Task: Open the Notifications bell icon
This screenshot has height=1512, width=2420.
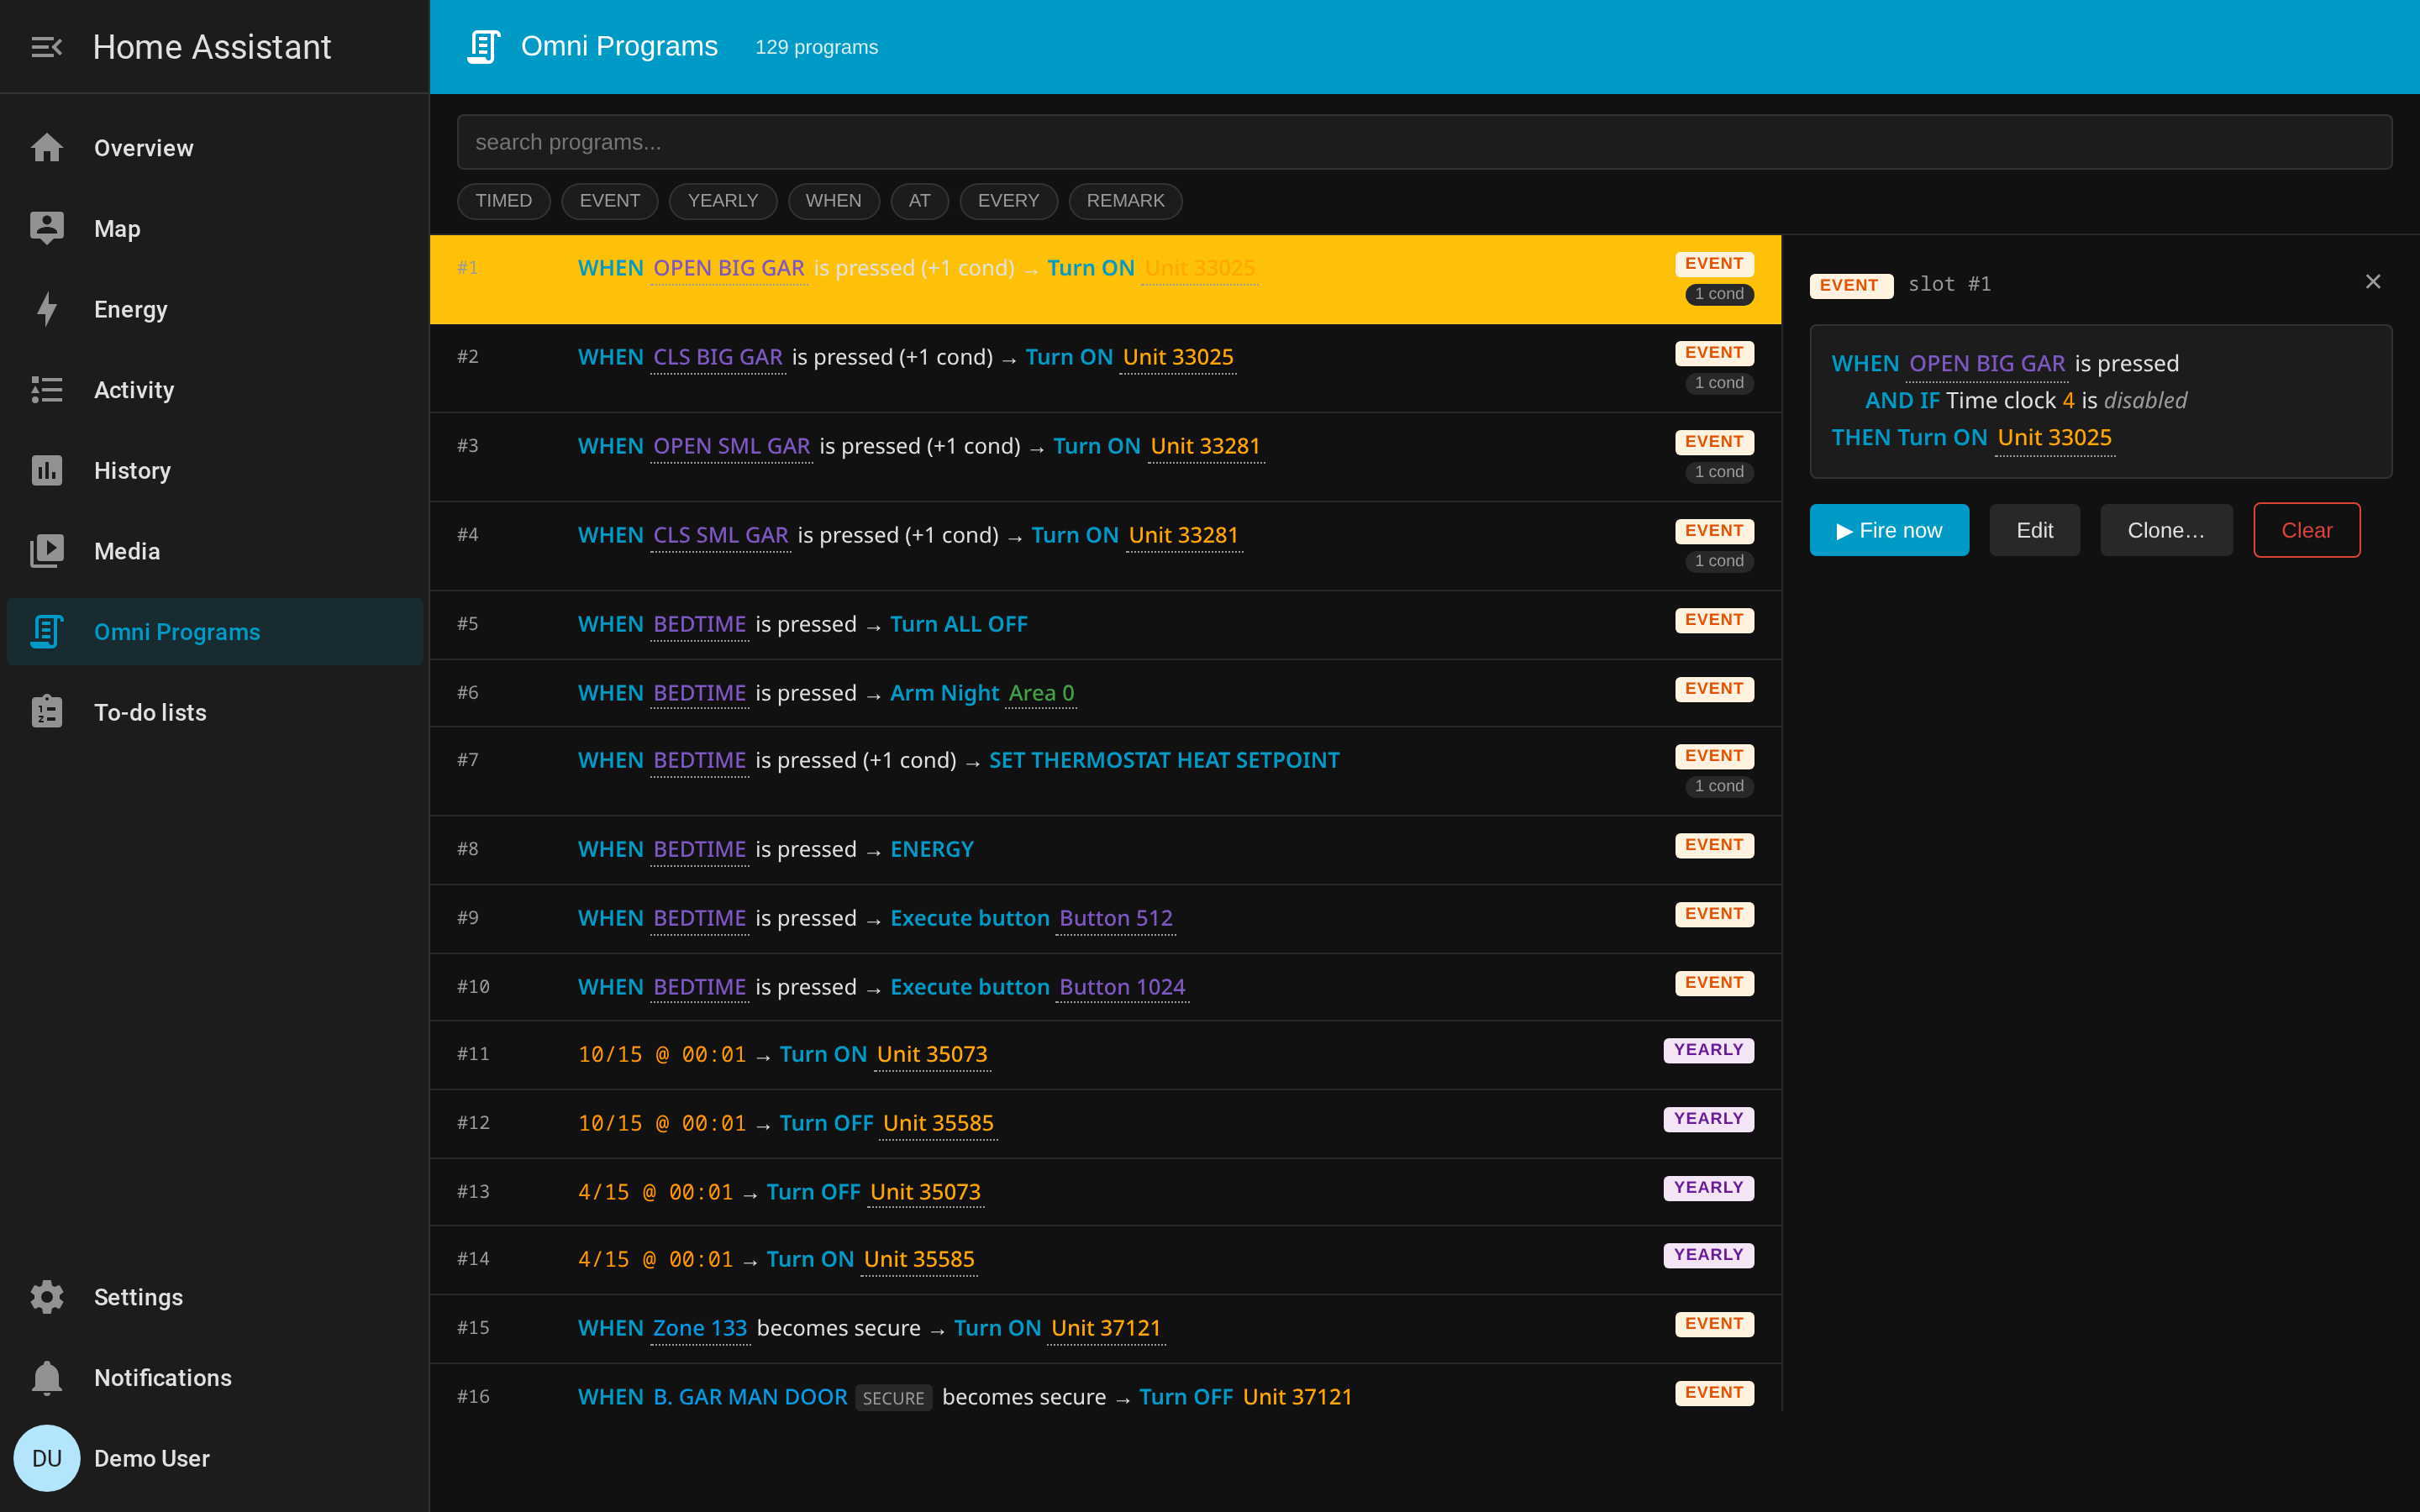Action: (46, 1378)
